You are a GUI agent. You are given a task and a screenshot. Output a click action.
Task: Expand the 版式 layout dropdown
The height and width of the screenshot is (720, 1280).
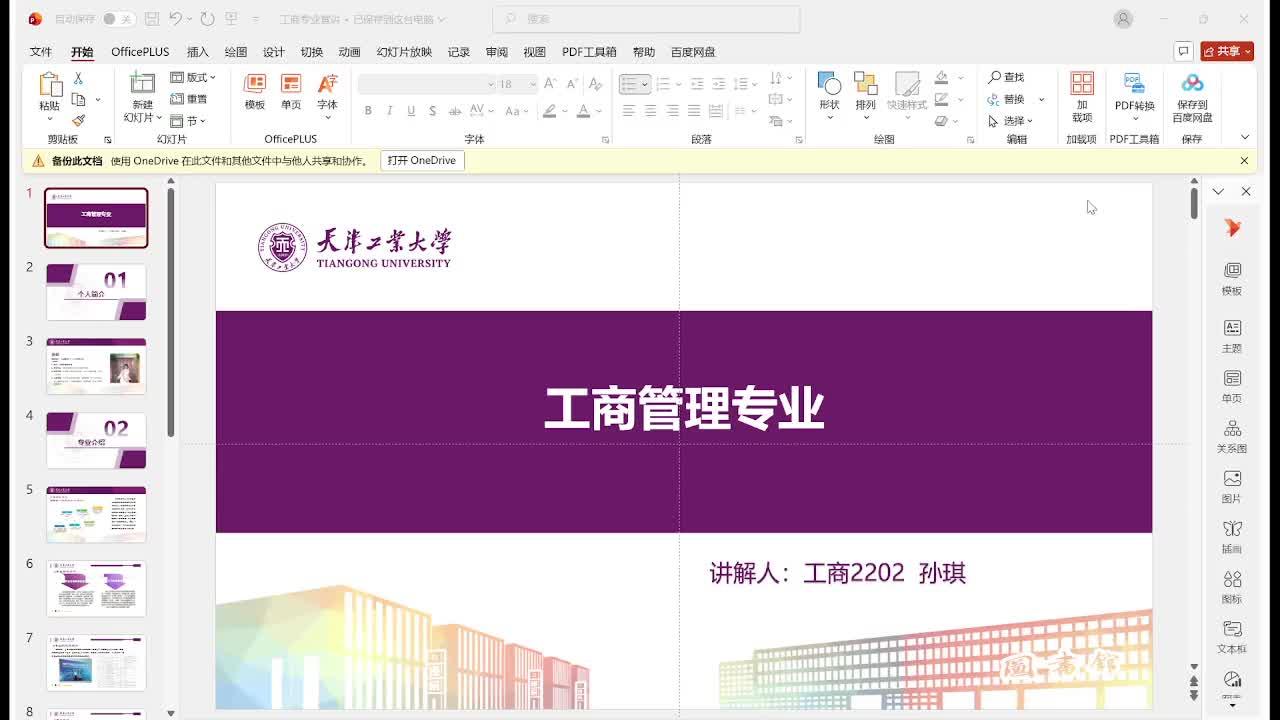coord(193,77)
